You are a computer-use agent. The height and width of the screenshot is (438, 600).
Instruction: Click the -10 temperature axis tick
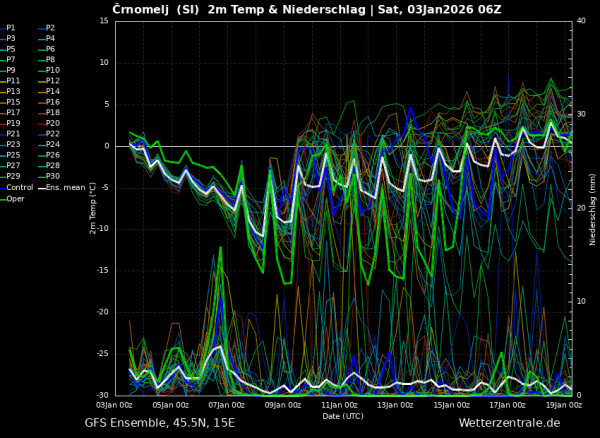pos(103,229)
